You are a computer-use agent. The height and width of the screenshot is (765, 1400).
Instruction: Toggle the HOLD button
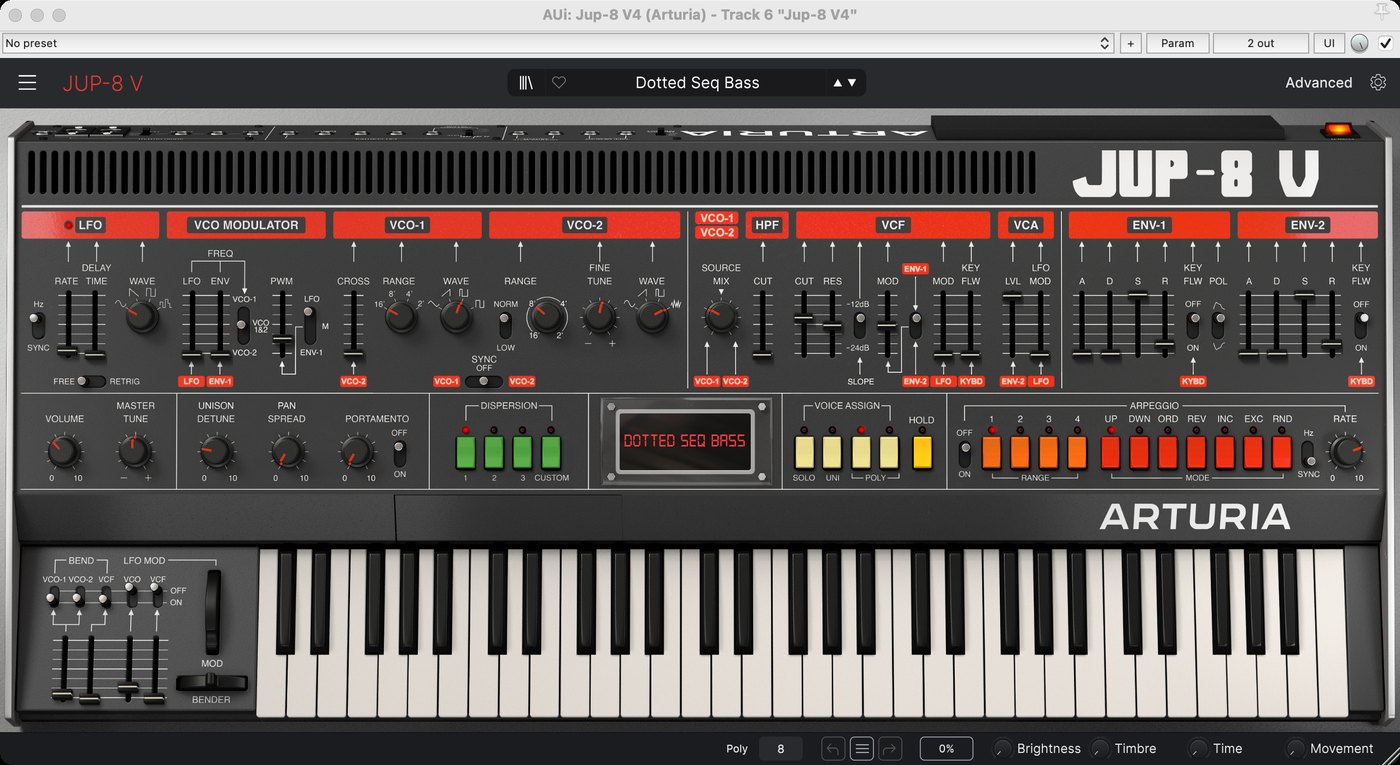(922, 452)
